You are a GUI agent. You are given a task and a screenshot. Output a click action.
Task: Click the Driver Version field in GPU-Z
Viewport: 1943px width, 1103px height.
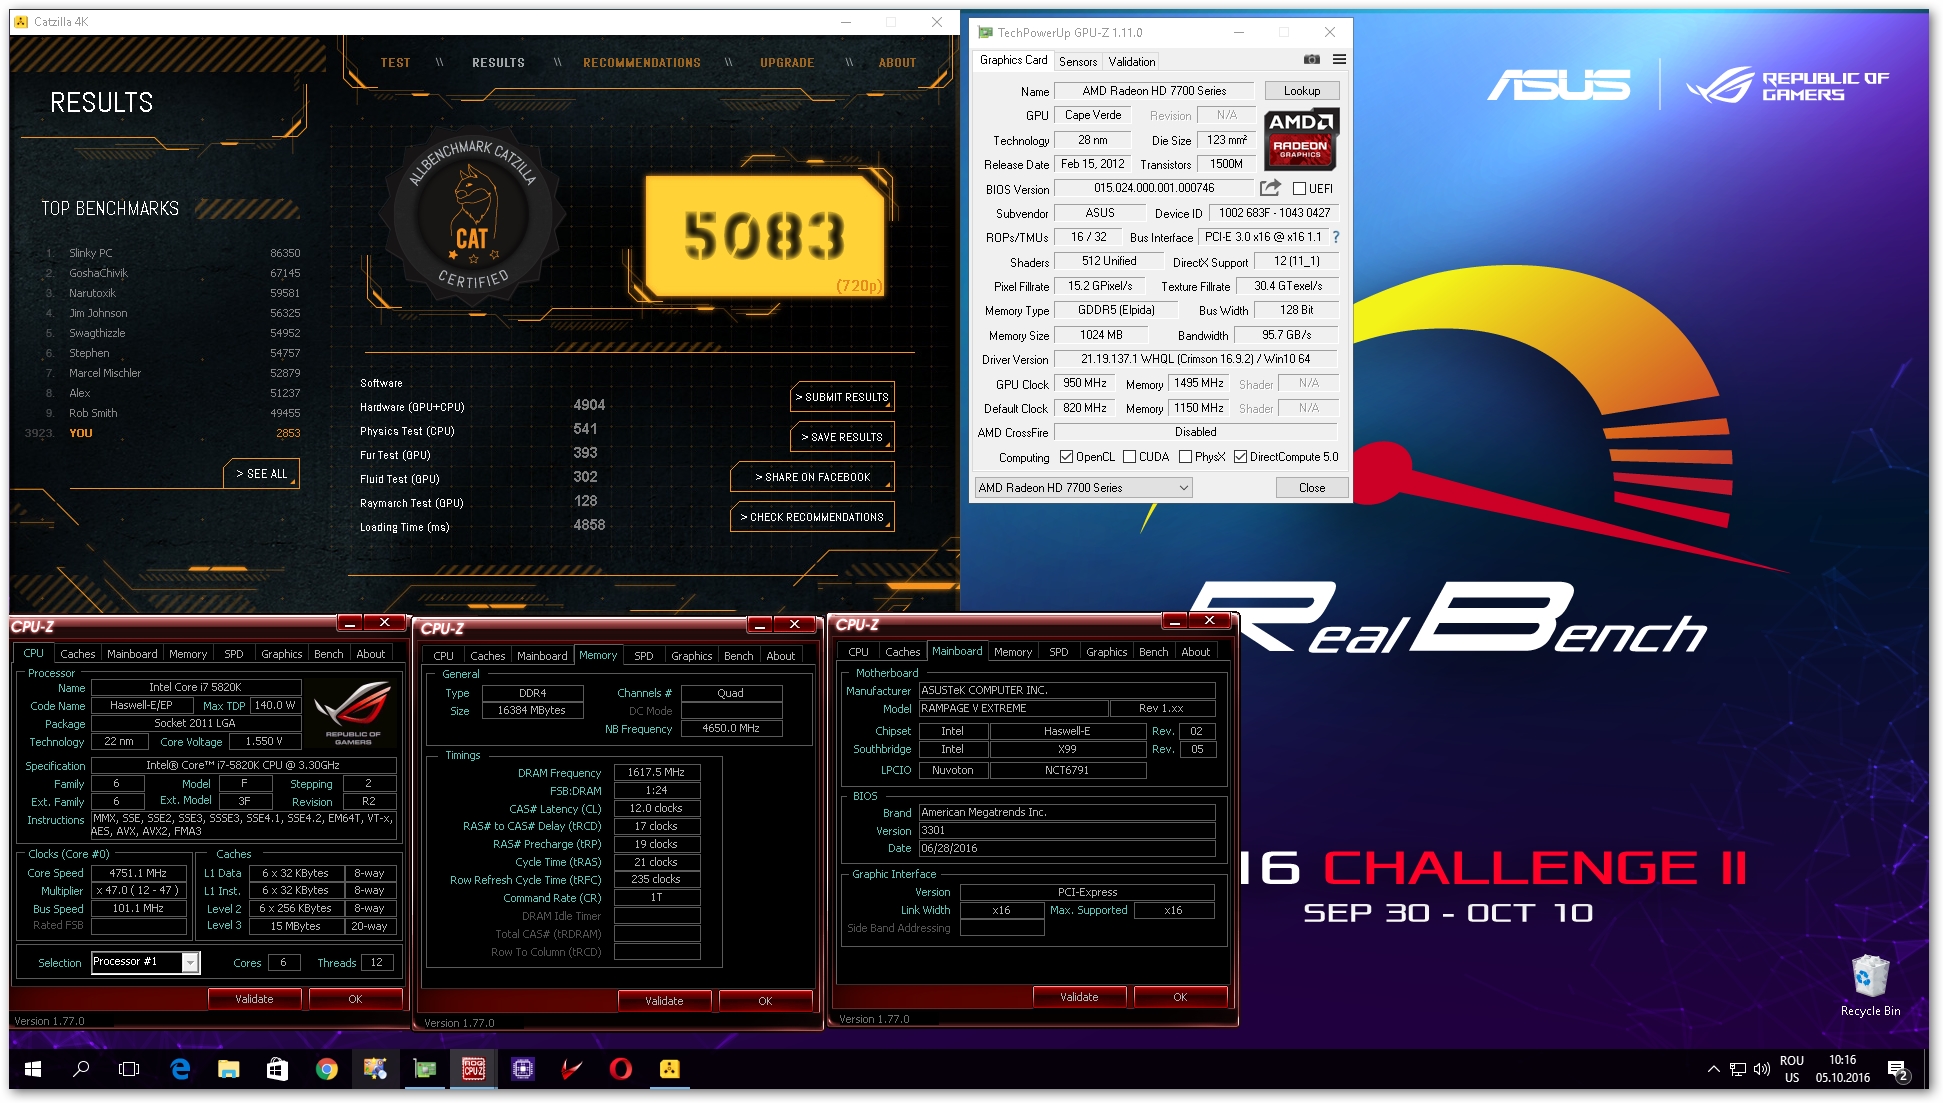coord(1195,359)
